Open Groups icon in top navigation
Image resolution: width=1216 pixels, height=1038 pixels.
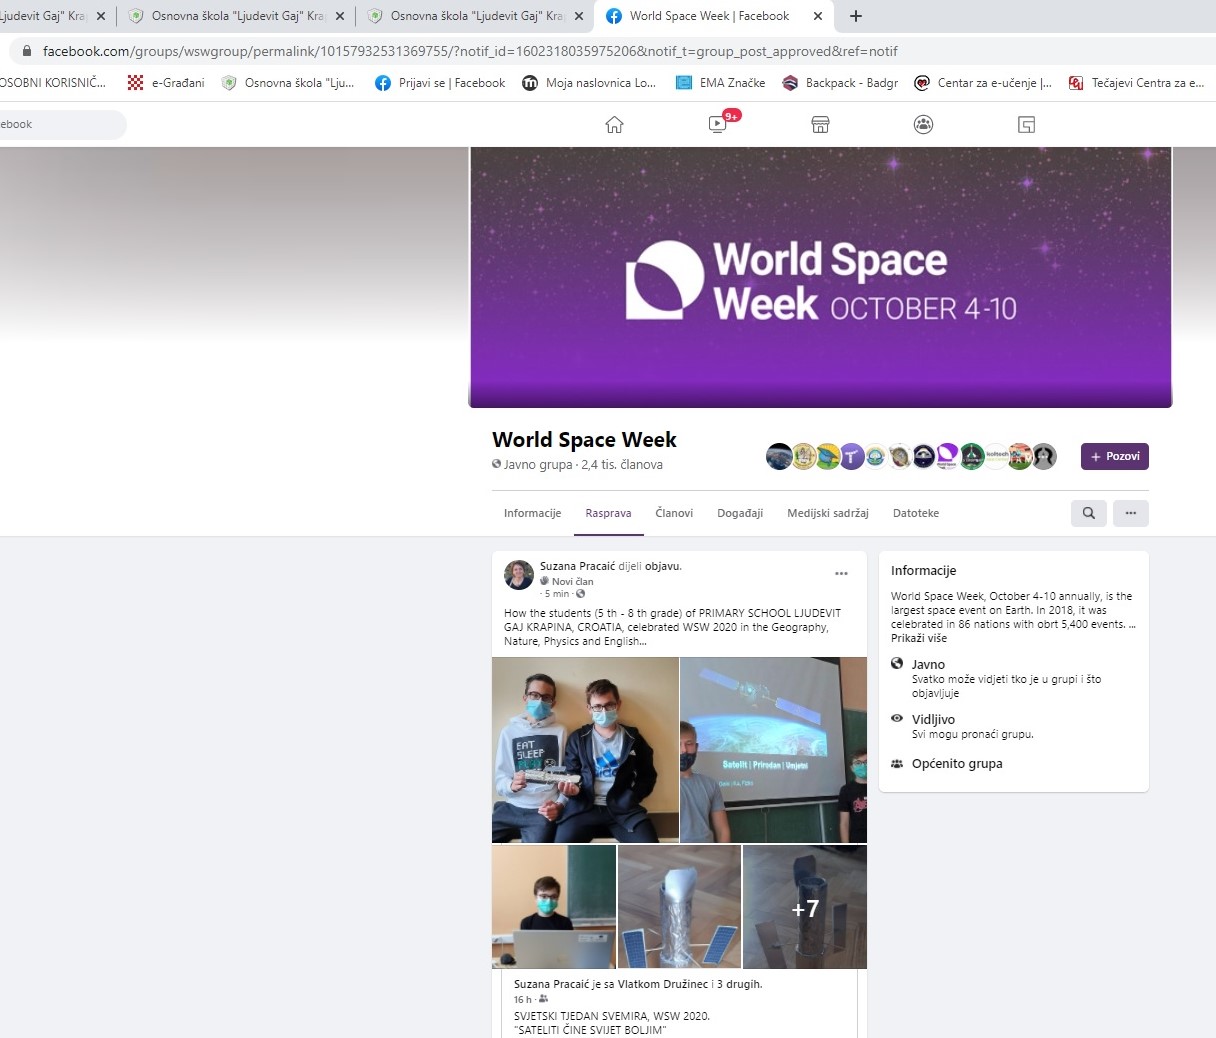pyautogui.click(x=923, y=124)
